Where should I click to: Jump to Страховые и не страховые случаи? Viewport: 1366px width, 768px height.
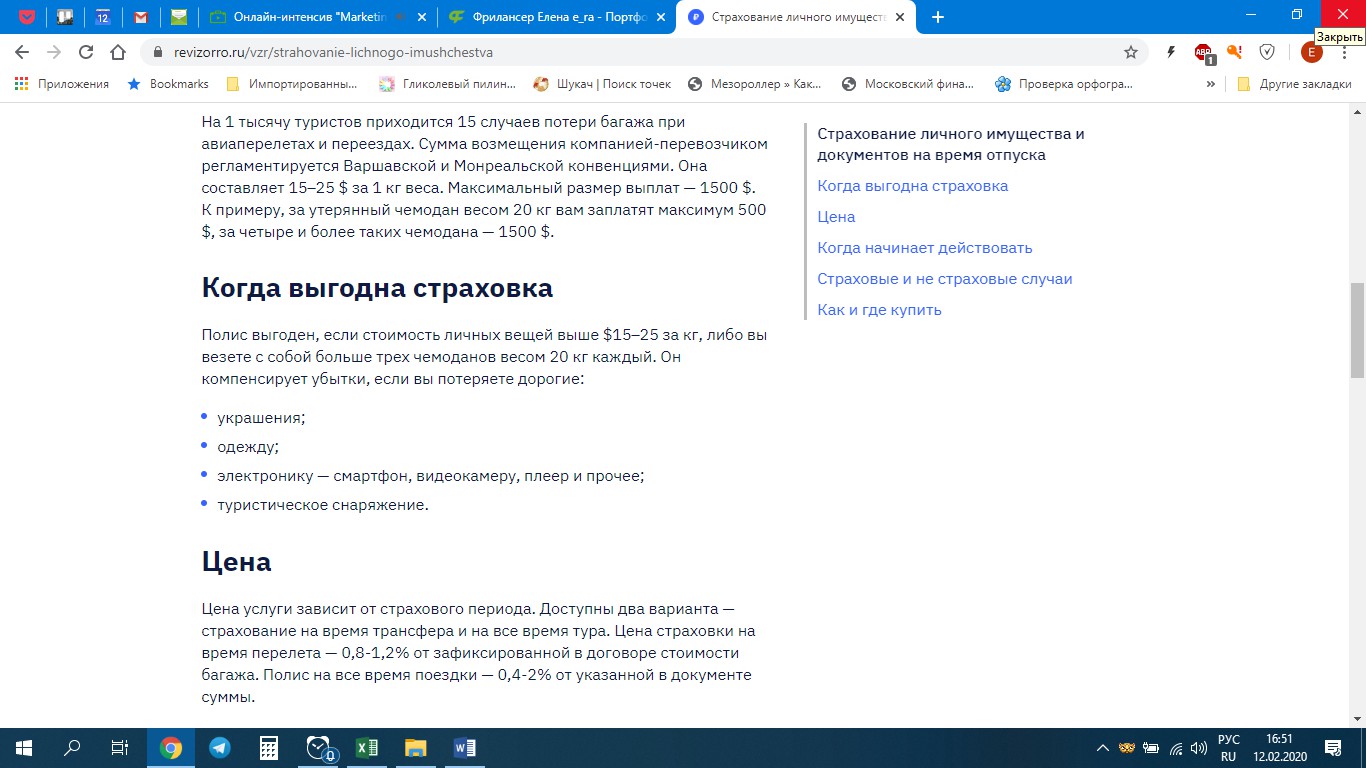tap(944, 279)
